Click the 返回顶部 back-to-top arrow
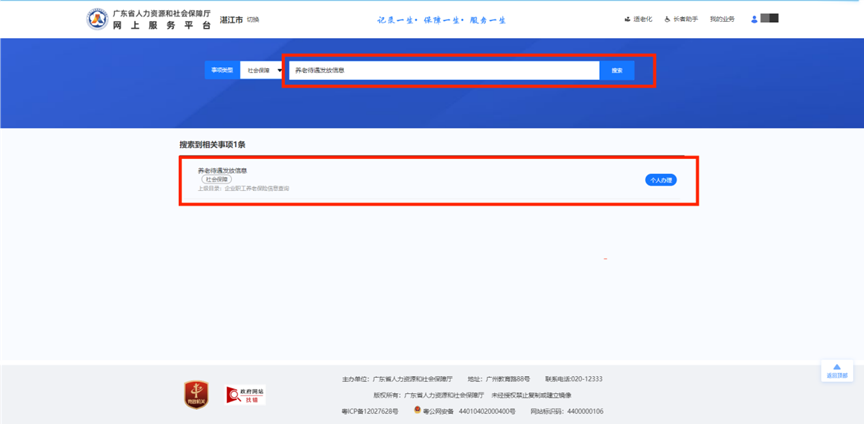Image resolution: width=864 pixels, height=424 pixels. [836, 369]
